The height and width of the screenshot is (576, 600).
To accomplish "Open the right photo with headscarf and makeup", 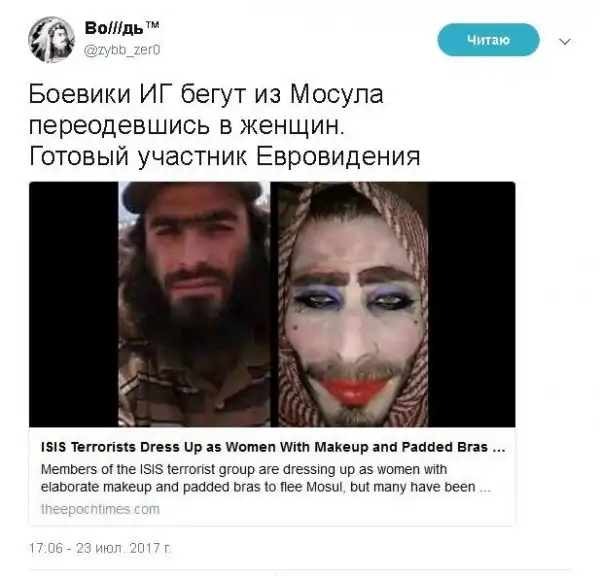I will click(x=351, y=304).
